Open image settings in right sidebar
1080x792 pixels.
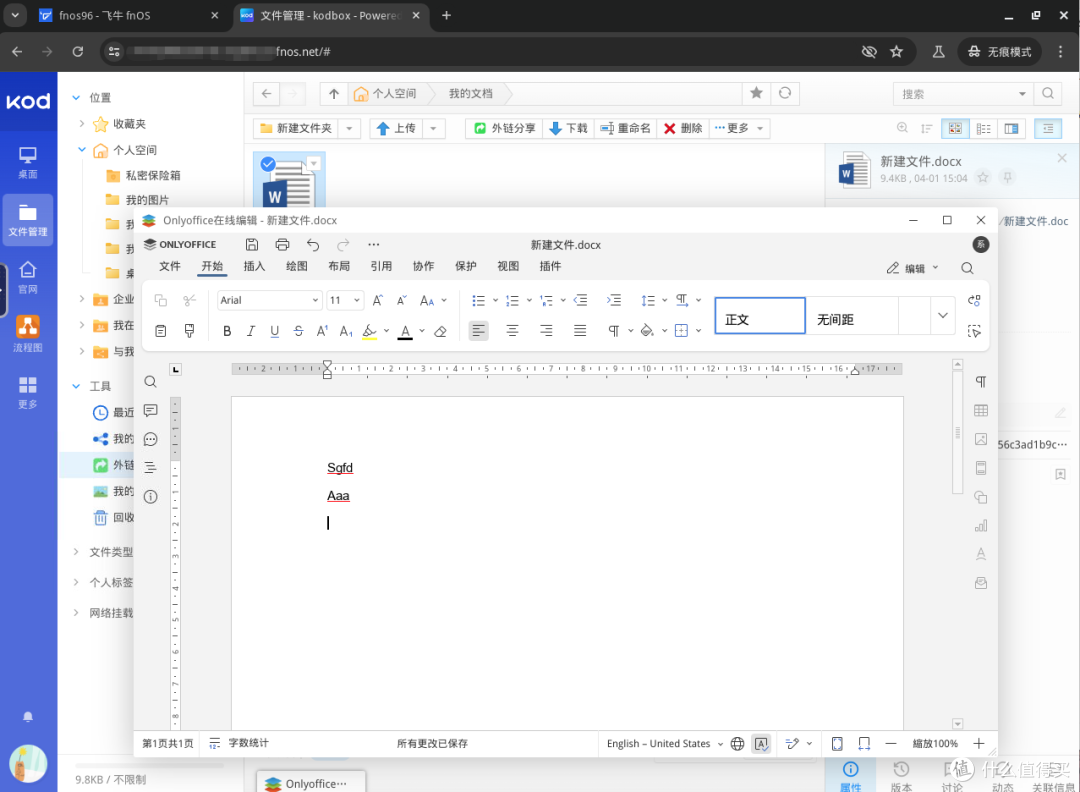tap(981, 439)
